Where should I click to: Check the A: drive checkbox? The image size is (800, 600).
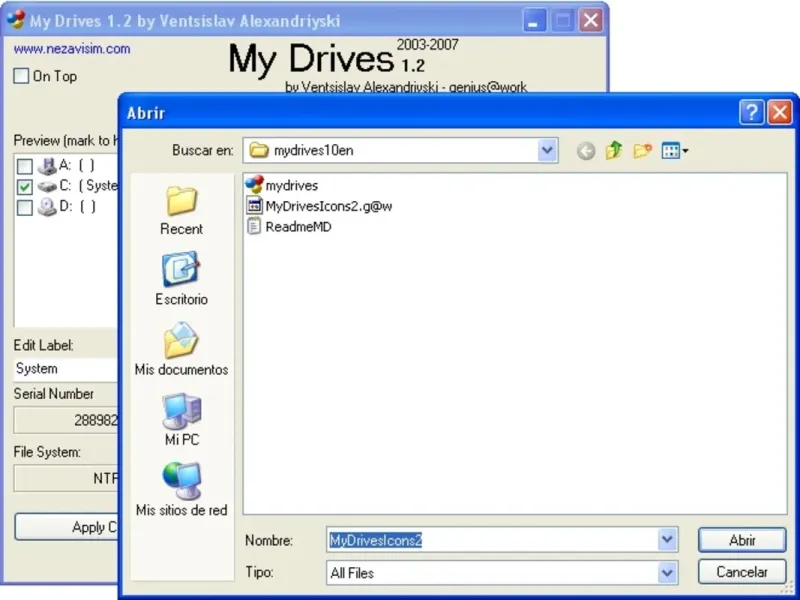(24, 166)
